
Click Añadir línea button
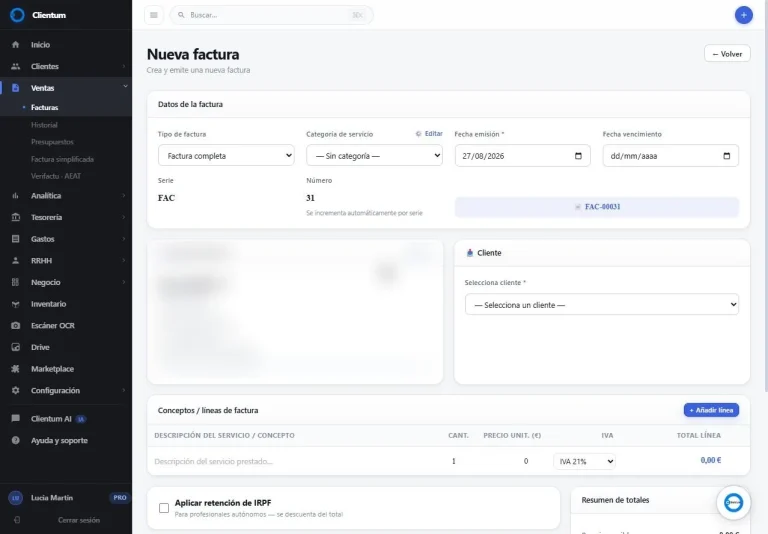[711, 410]
